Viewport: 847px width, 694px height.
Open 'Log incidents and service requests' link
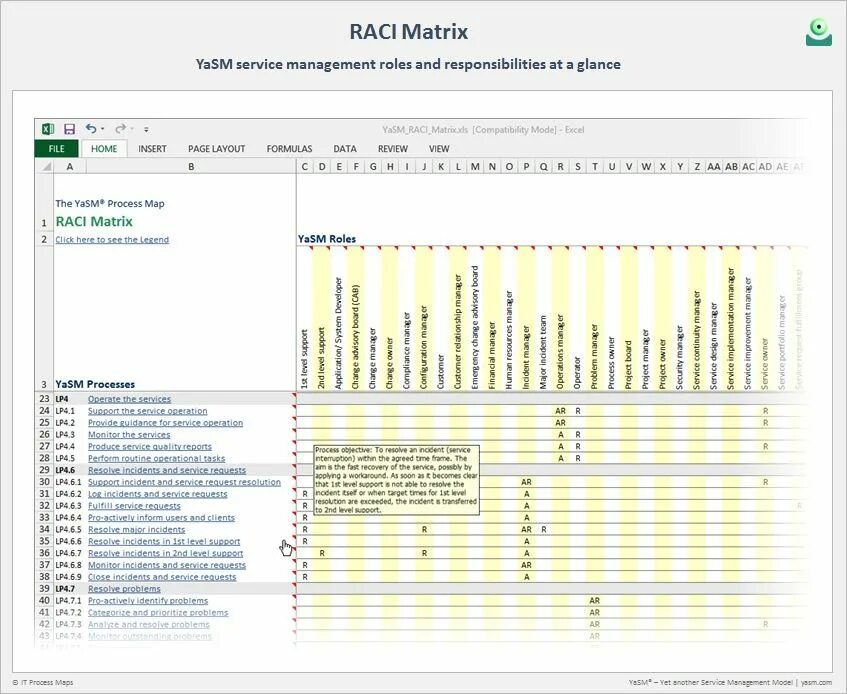click(x=157, y=494)
